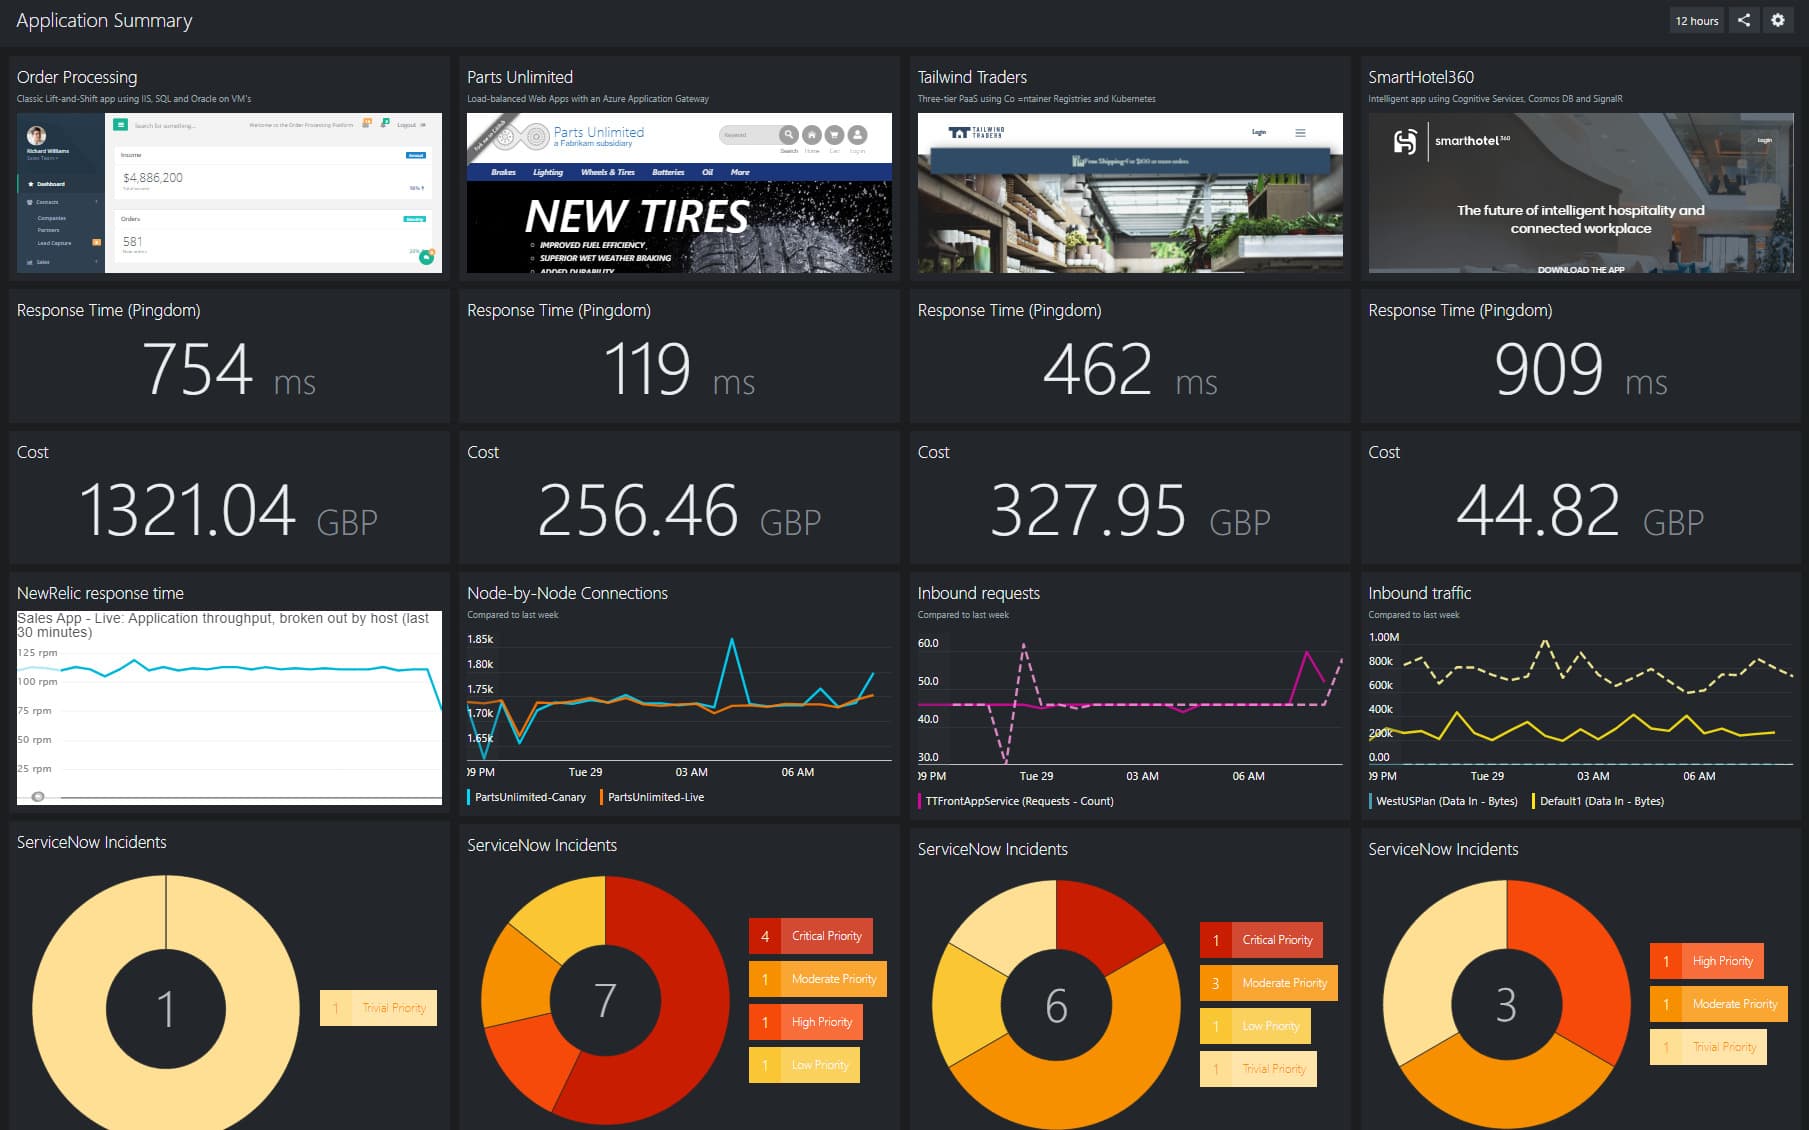Click Moderate Priority legend showing 3 incidents

pyautogui.click(x=1269, y=983)
